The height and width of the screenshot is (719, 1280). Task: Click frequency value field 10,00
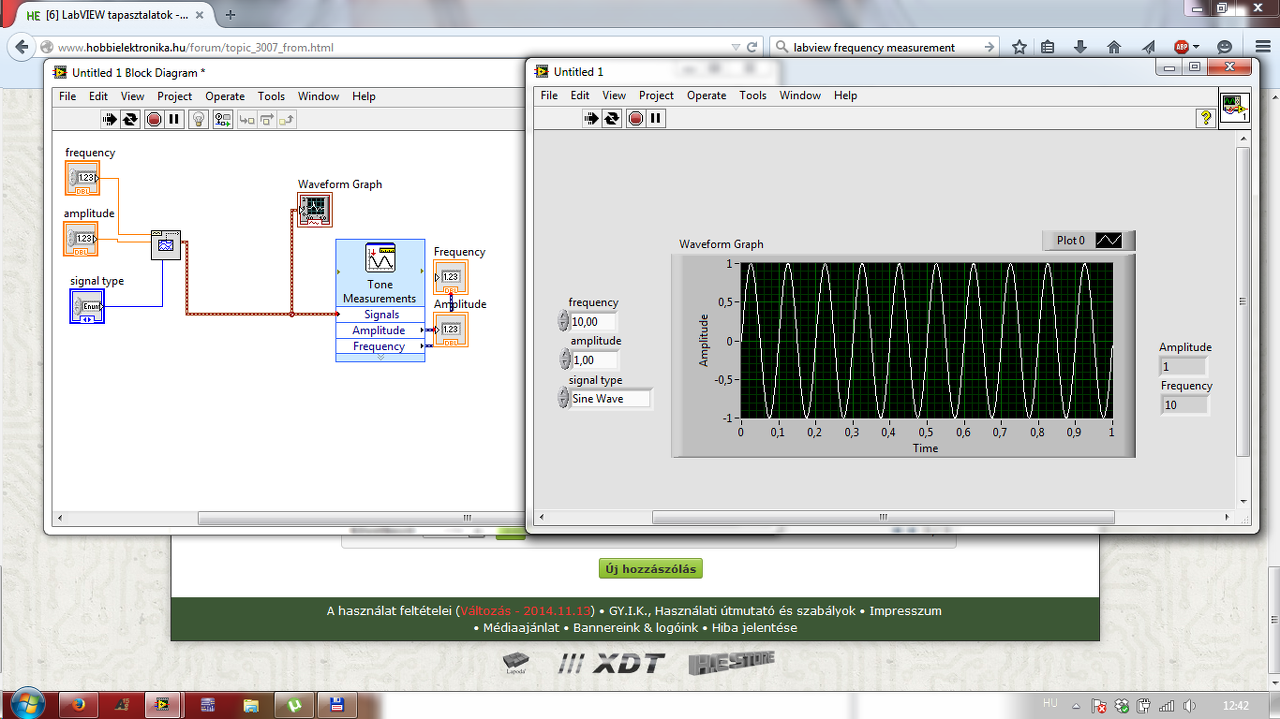coord(594,322)
